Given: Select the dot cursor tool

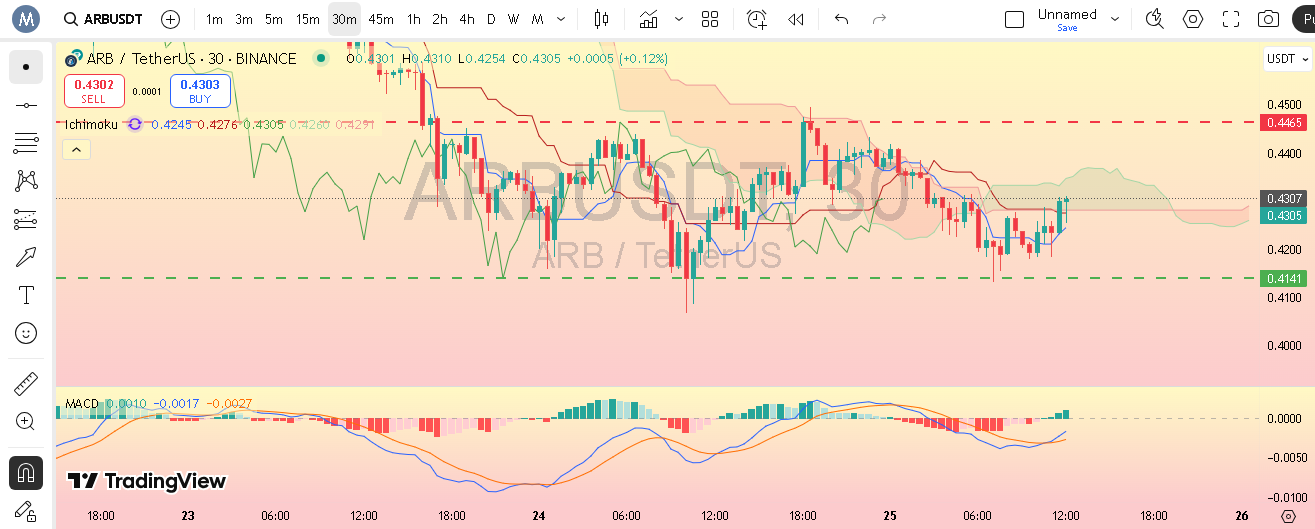Looking at the screenshot, I should 26,67.
